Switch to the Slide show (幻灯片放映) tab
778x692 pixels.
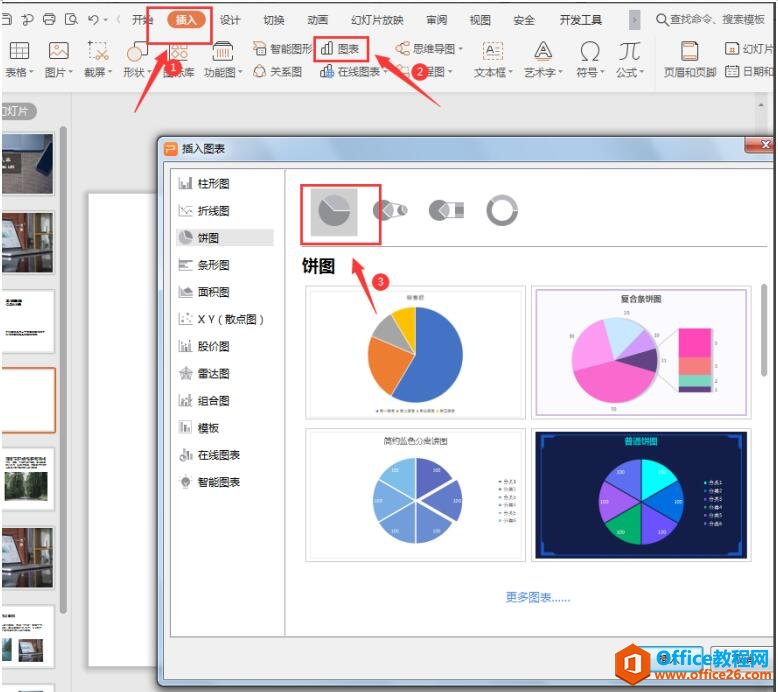(377, 20)
